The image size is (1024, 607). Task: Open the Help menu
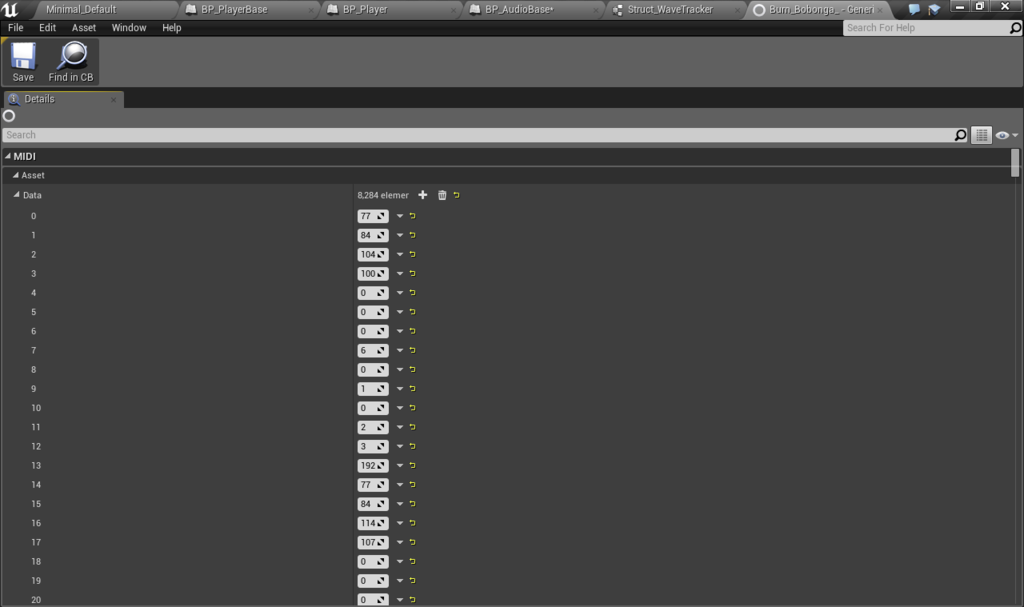pyautogui.click(x=172, y=27)
